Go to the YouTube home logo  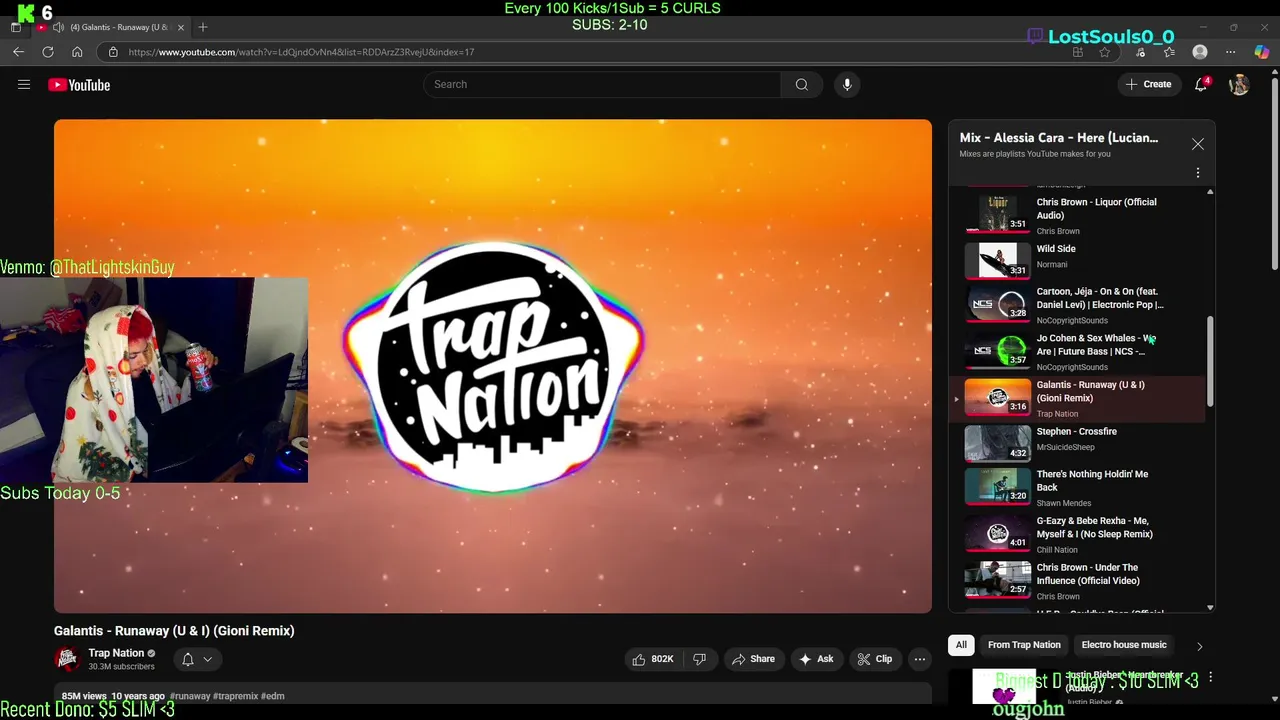[79, 85]
